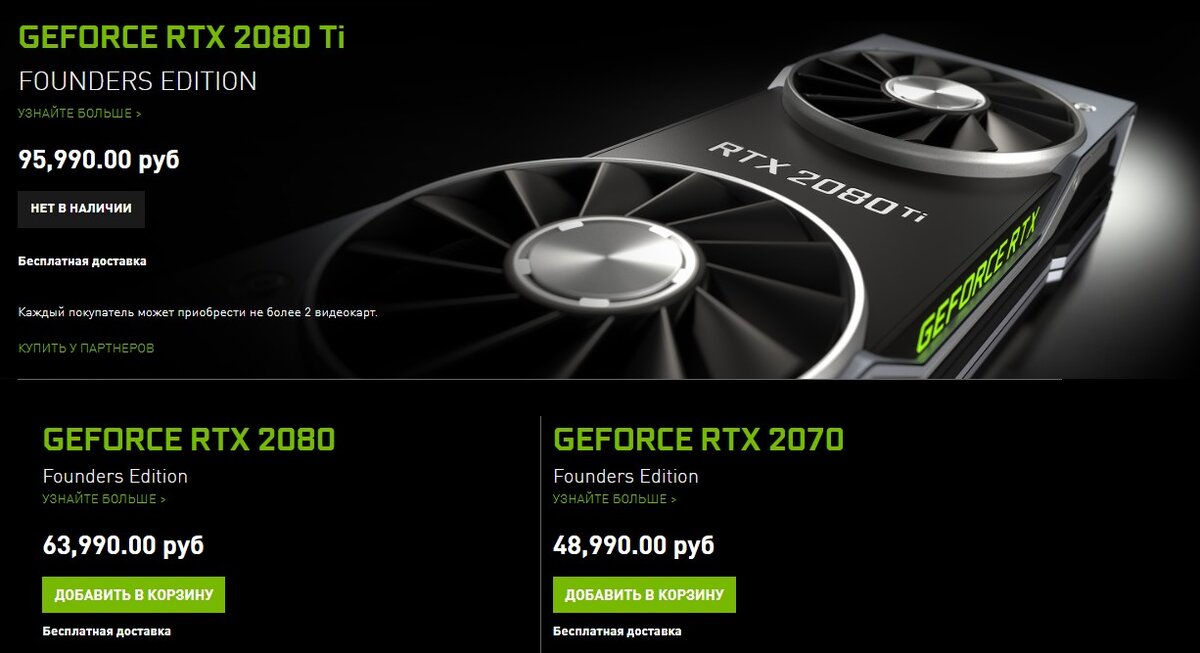1200x653 pixels.
Task: Click the 'НЕТ В НАЛИЧИИ' button
Action: 81,210
